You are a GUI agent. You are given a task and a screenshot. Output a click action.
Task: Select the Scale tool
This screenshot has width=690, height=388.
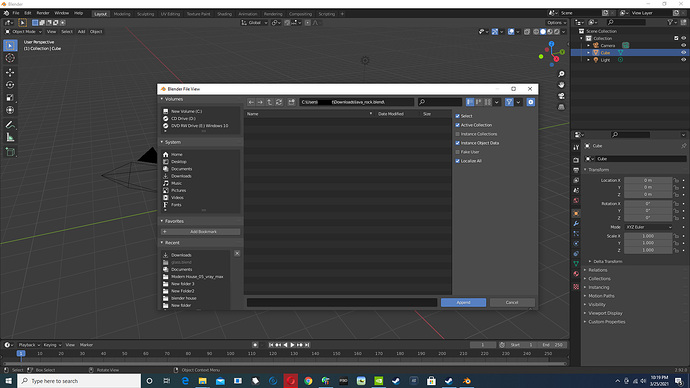(10, 98)
